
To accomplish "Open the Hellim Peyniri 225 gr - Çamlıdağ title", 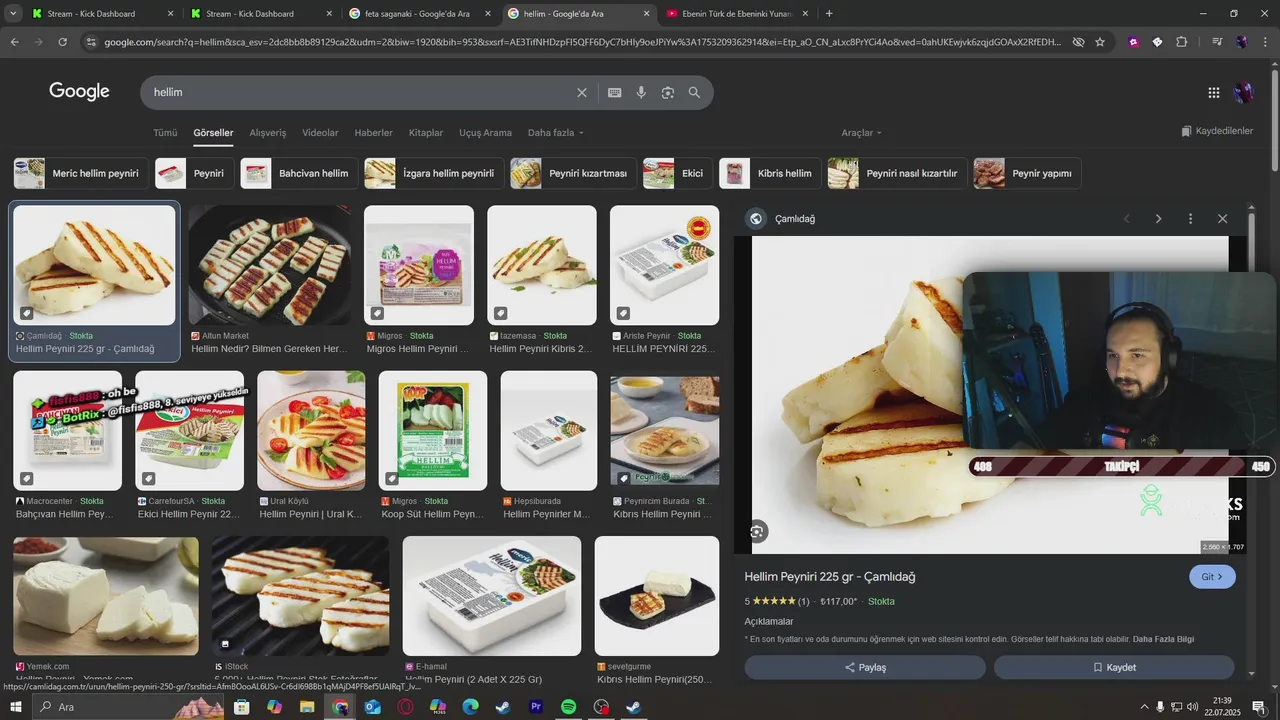I will click(x=830, y=577).
